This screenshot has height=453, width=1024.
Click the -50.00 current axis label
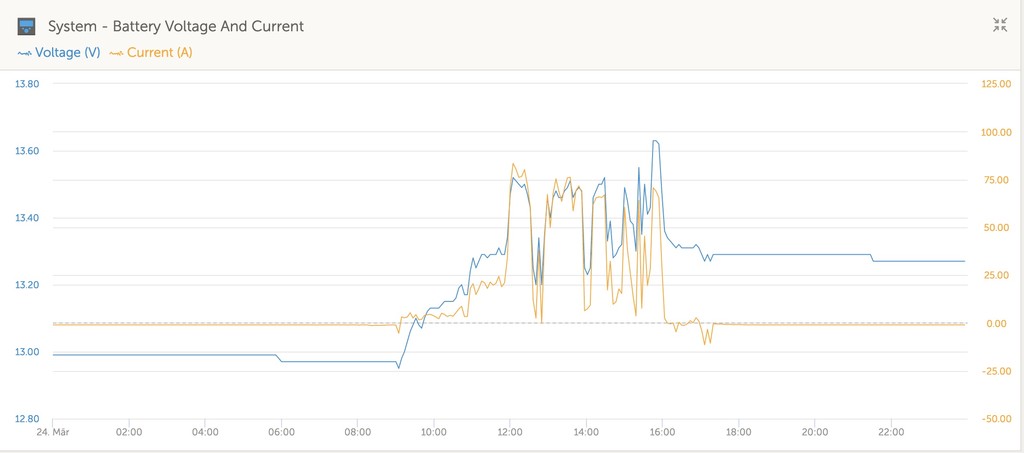(x=995, y=419)
